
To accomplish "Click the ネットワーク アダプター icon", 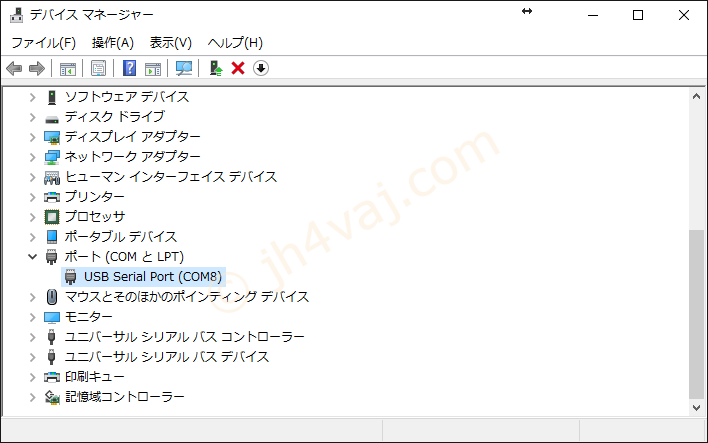I will pyautogui.click(x=52, y=157).
